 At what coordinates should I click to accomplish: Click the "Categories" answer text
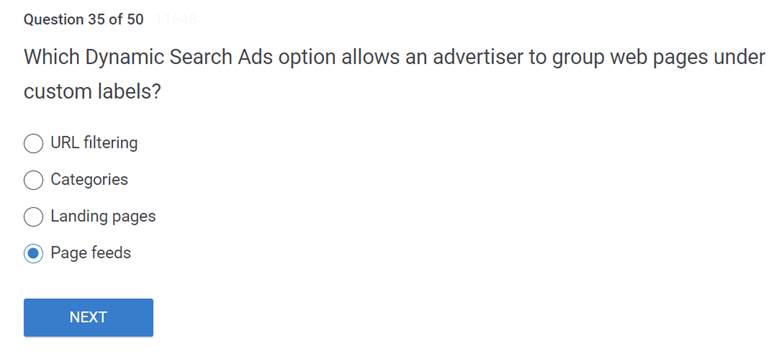[89, 179]
